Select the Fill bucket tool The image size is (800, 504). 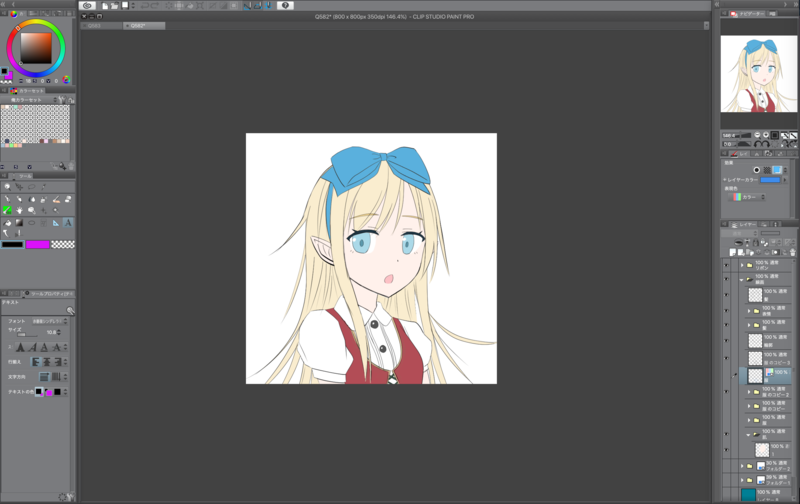[7, 223]
